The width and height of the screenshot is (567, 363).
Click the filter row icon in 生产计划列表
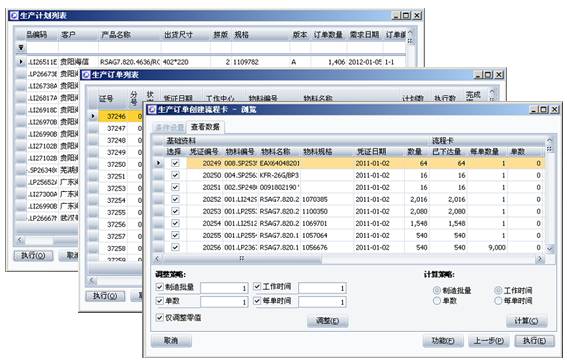[x=21, y=47]
